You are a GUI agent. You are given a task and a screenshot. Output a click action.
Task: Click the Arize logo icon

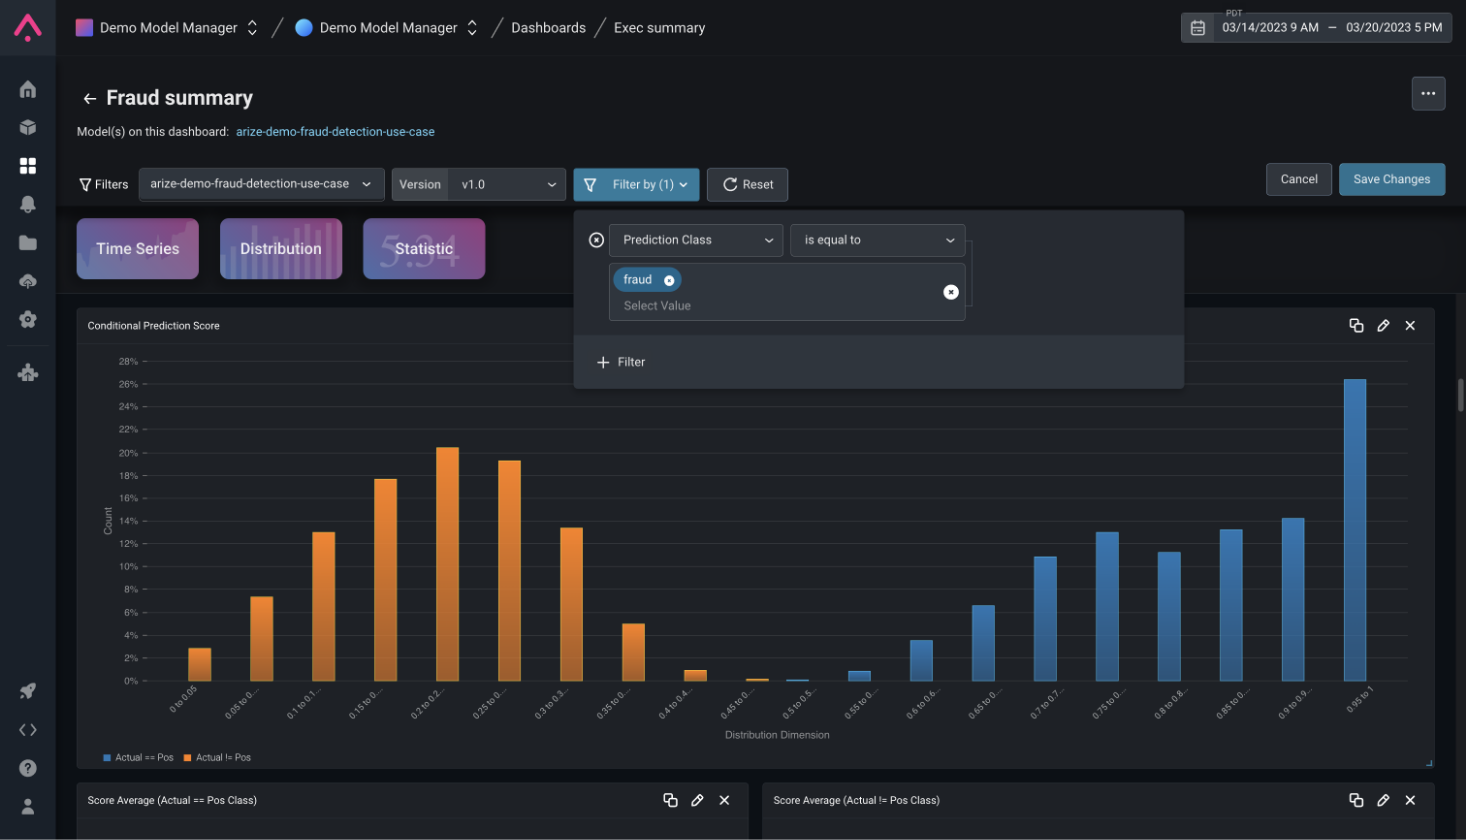tap(28, 27)
